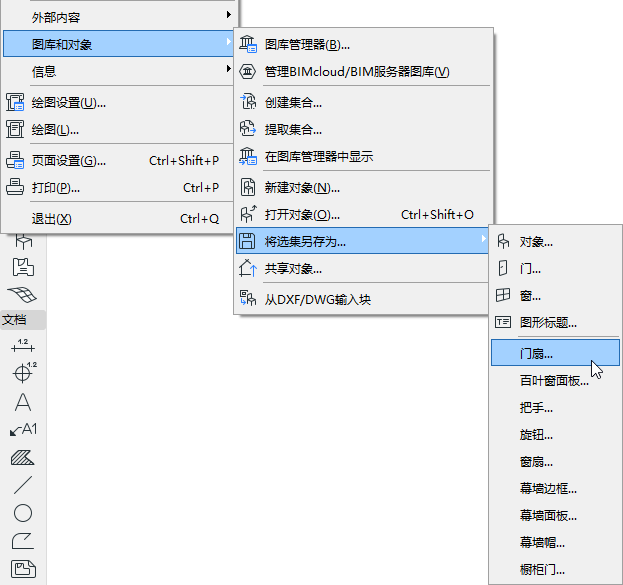Image resolution: width=623 pixels, height=585 pixels.
Task: Expand arrow beside 将选集另存为...
Action: [x=483, y=238]
